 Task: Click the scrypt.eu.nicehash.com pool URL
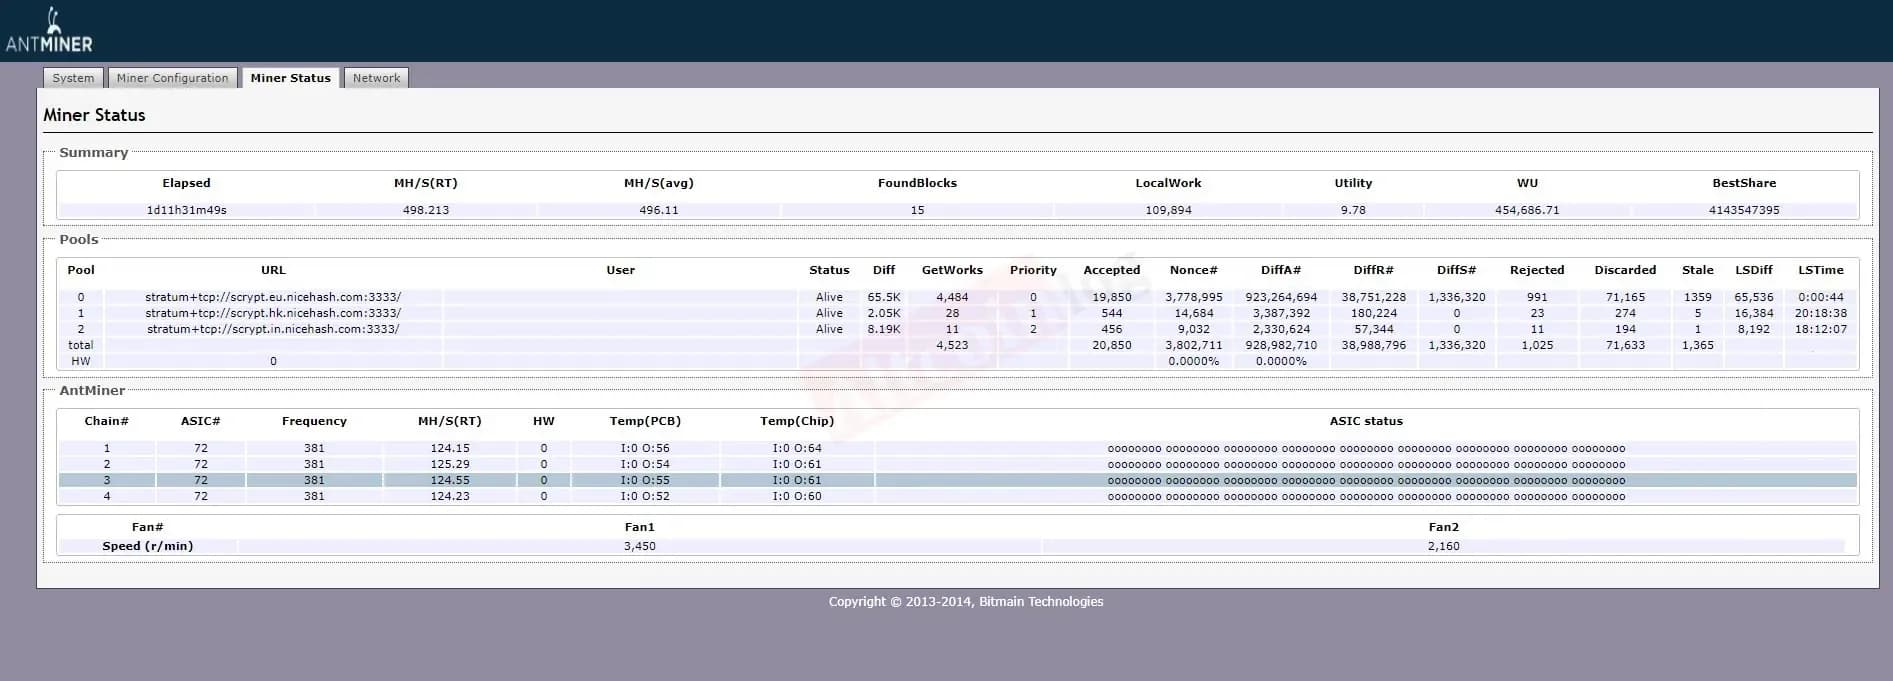pyautogui.click(x=273, y=297)
